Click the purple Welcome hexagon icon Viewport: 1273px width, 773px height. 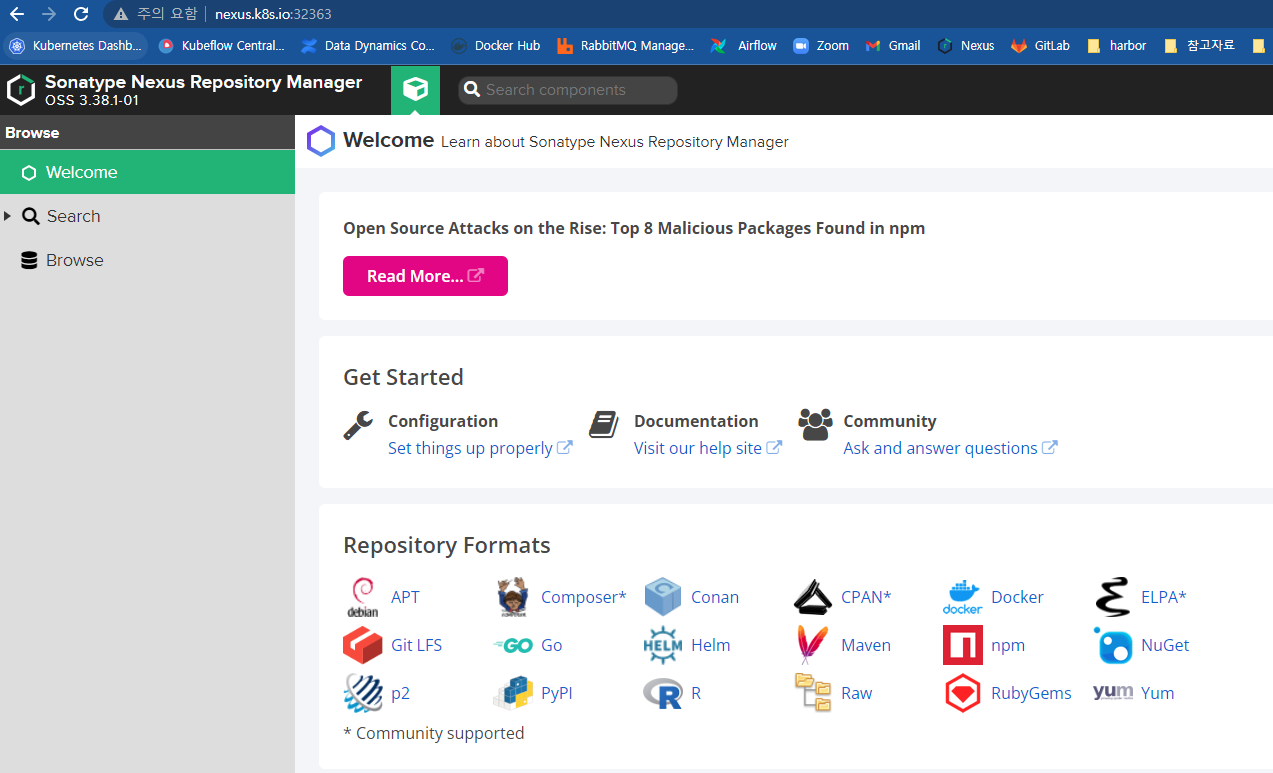click(321, 141)
